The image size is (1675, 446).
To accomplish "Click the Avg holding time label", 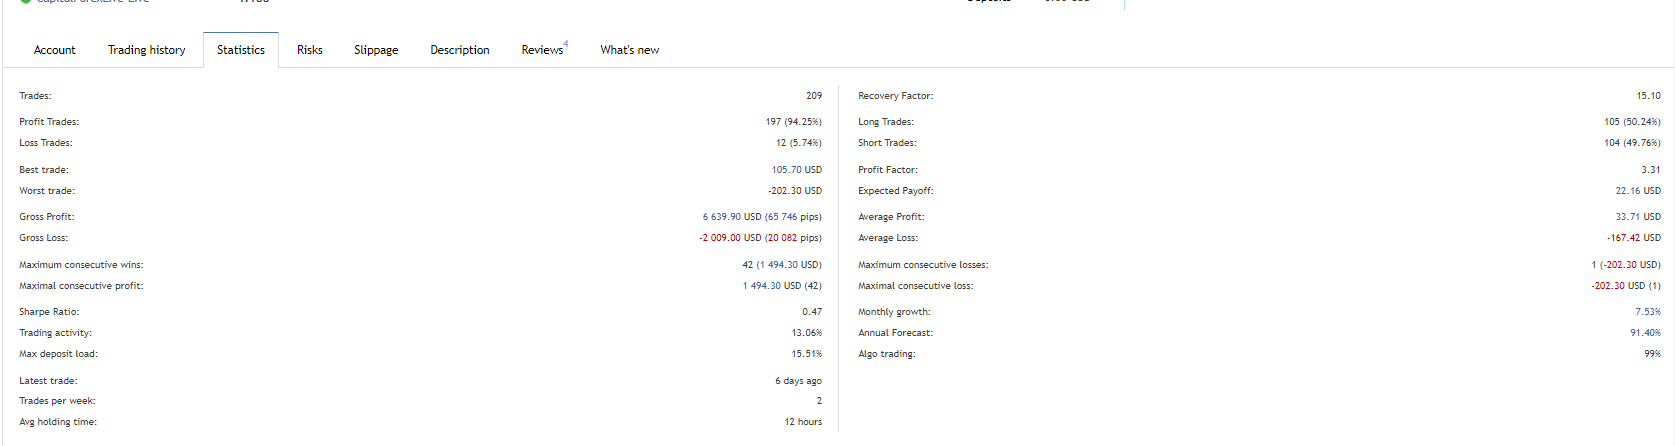I will (58, 422).
